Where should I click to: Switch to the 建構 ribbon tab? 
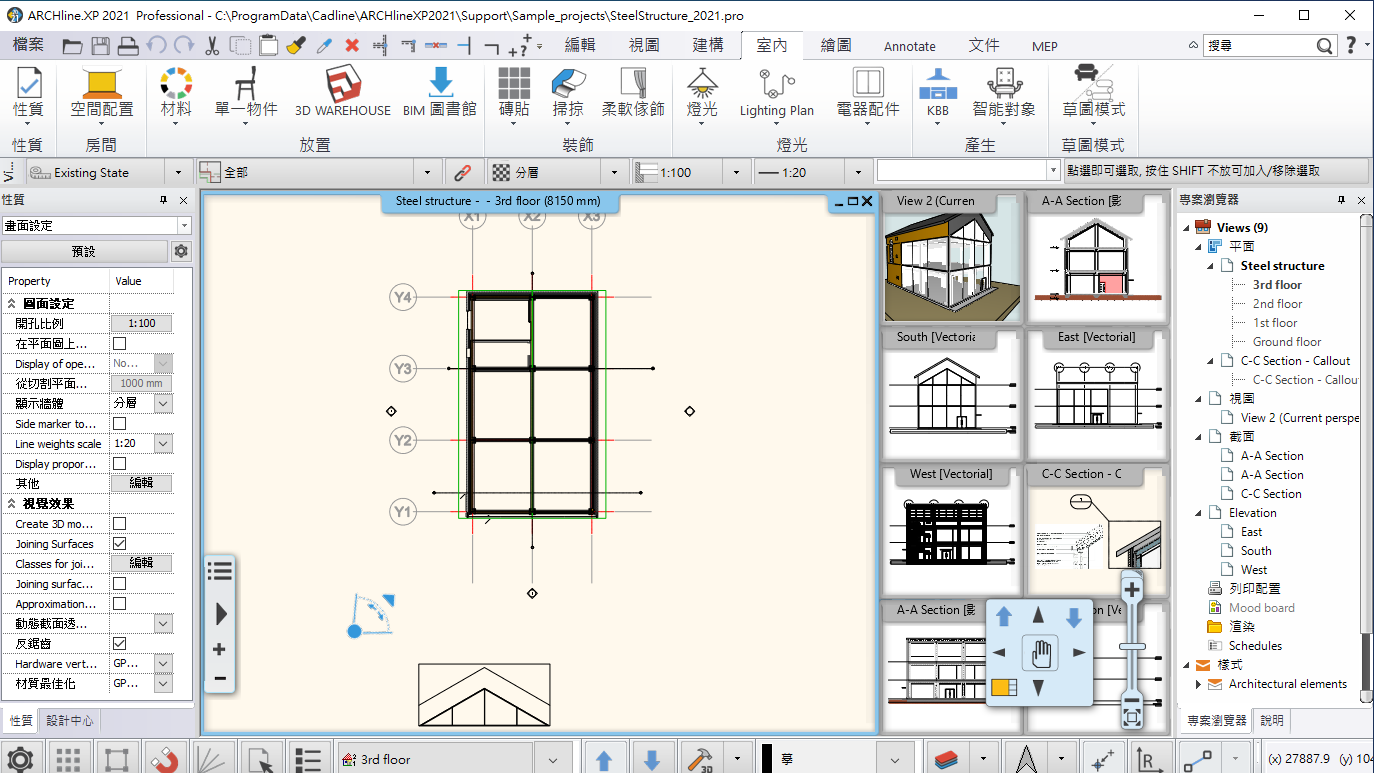tap(707, 45)
